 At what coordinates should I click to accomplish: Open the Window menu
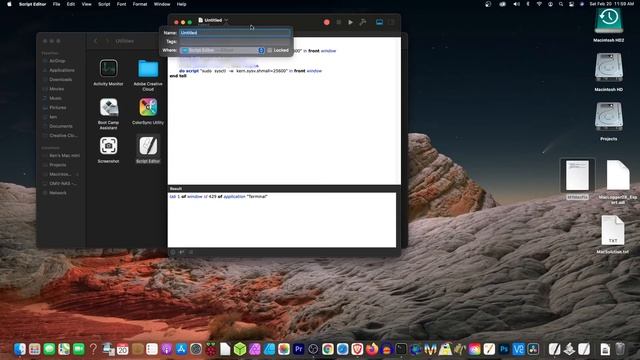[162, 4]
